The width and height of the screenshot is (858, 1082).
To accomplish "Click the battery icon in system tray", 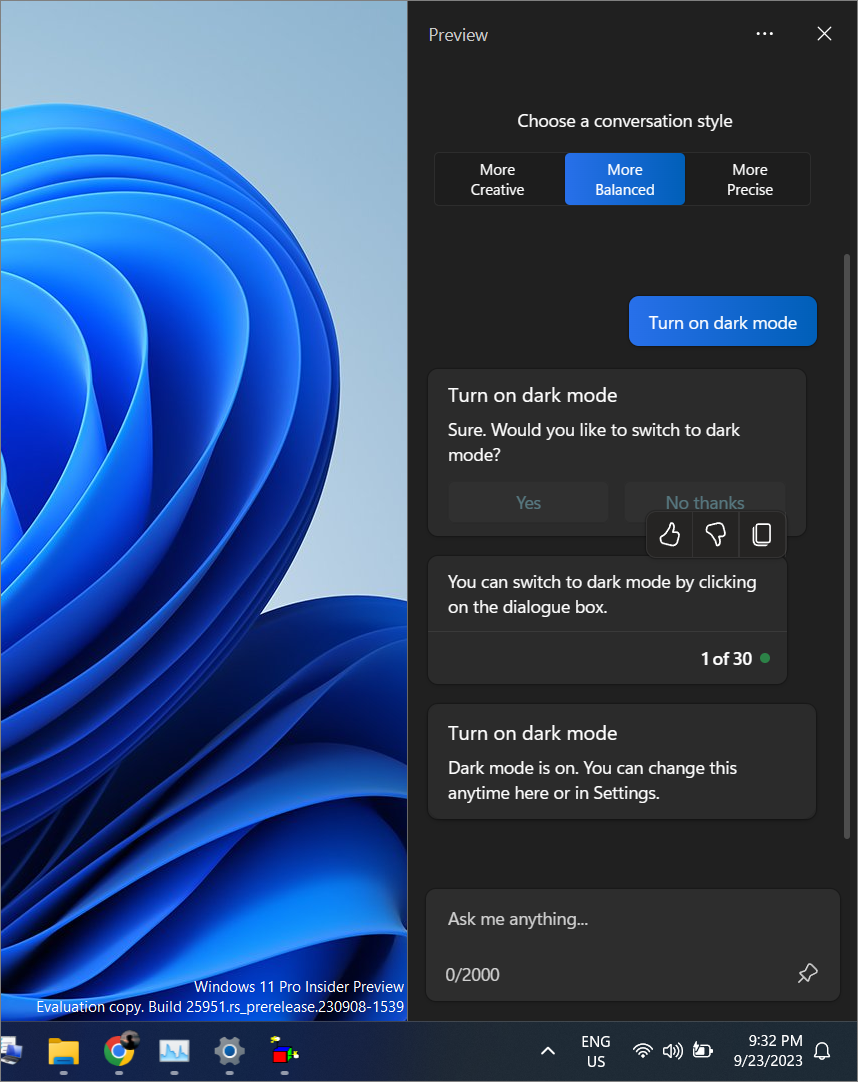I will click(x=703, y=1051).
